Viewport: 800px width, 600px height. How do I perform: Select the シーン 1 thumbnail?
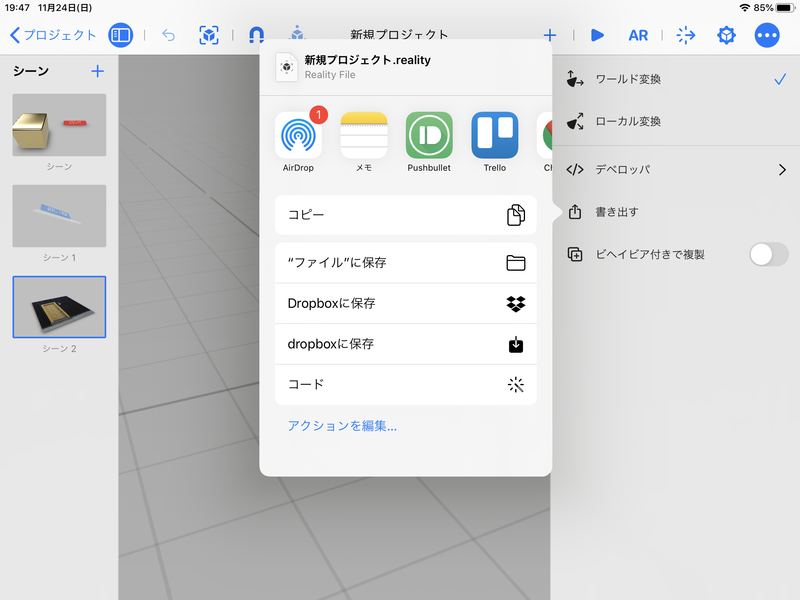click(59, 216)
